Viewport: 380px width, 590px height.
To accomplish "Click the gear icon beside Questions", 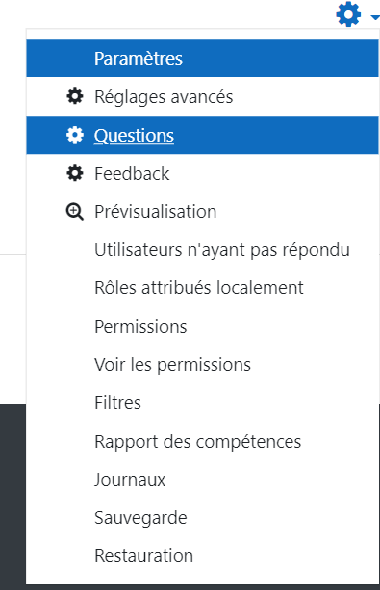I will [x=75, y=135].
